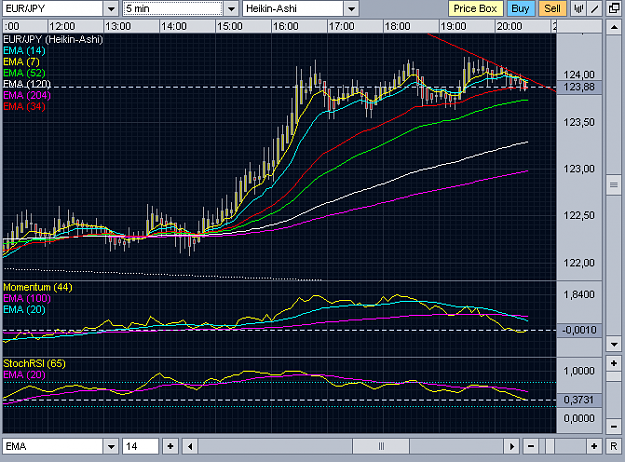Click the Momentum (44) indicator label

(x=38, y=287)
